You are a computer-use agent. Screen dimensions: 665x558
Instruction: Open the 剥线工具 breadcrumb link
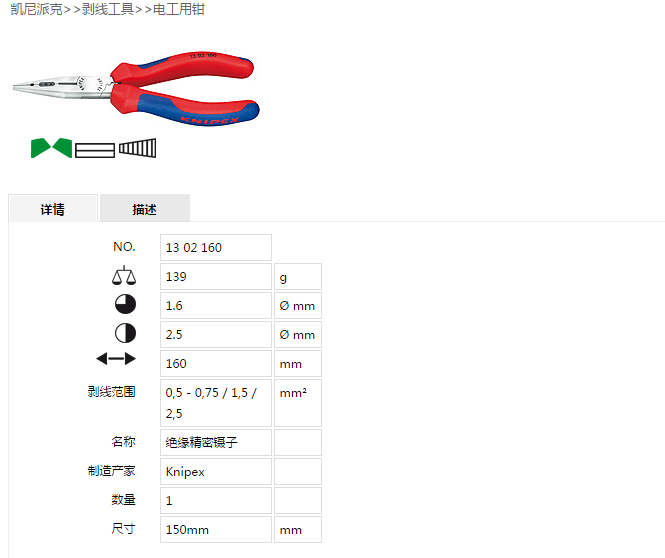click(108, 9)
